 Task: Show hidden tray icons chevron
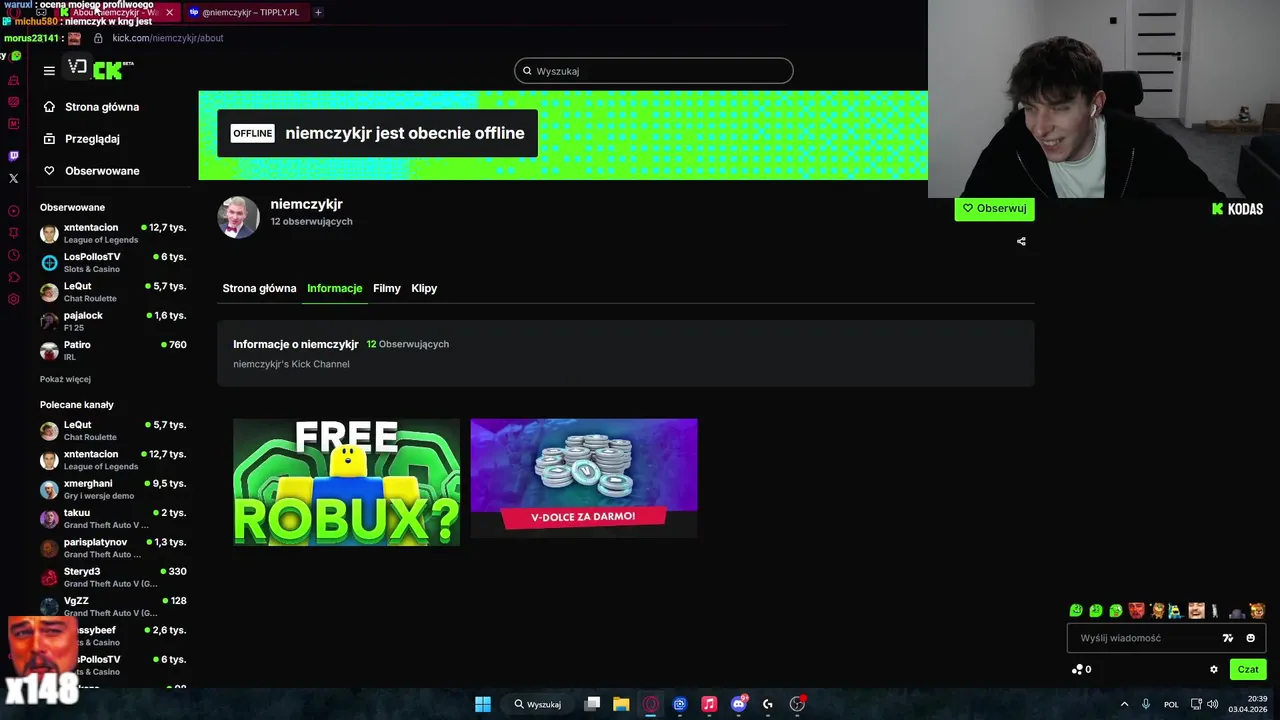[x=1124, y=704]
